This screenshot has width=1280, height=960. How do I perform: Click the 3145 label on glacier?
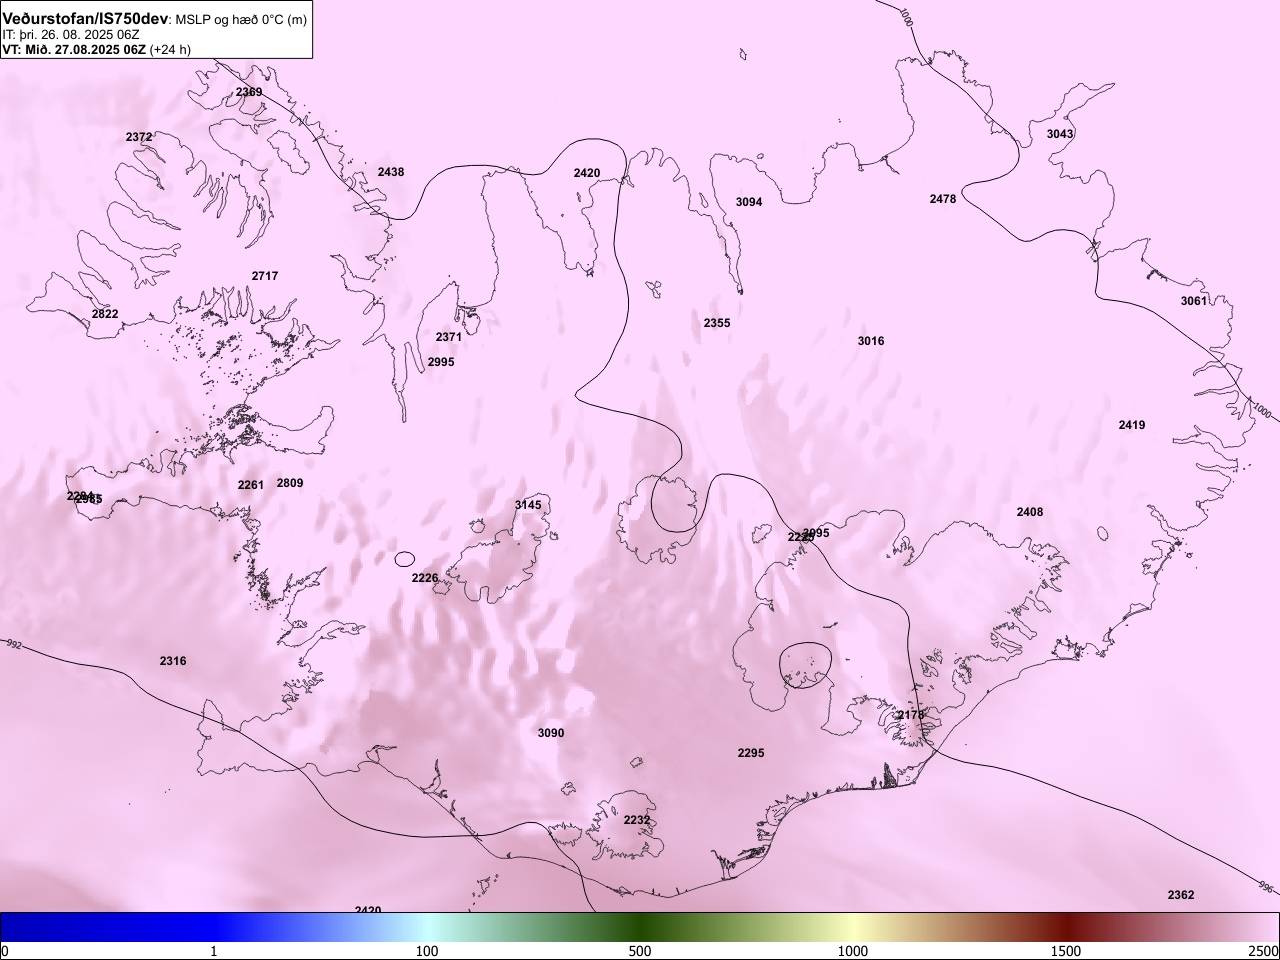(x=528, y=505)
